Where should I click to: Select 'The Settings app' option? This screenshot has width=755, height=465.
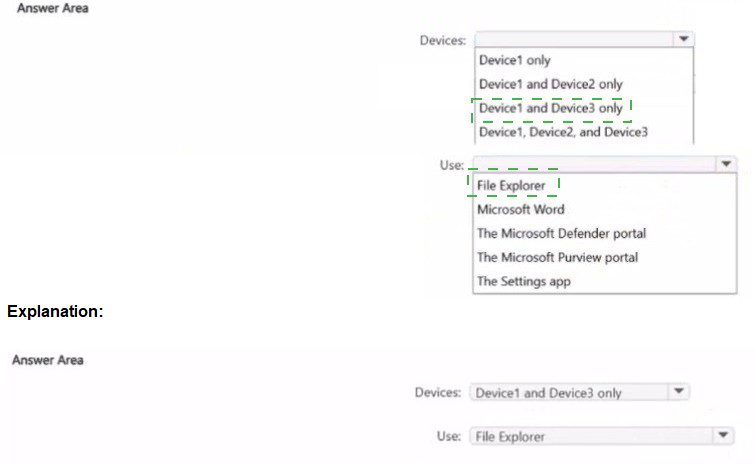pos(523,282)
